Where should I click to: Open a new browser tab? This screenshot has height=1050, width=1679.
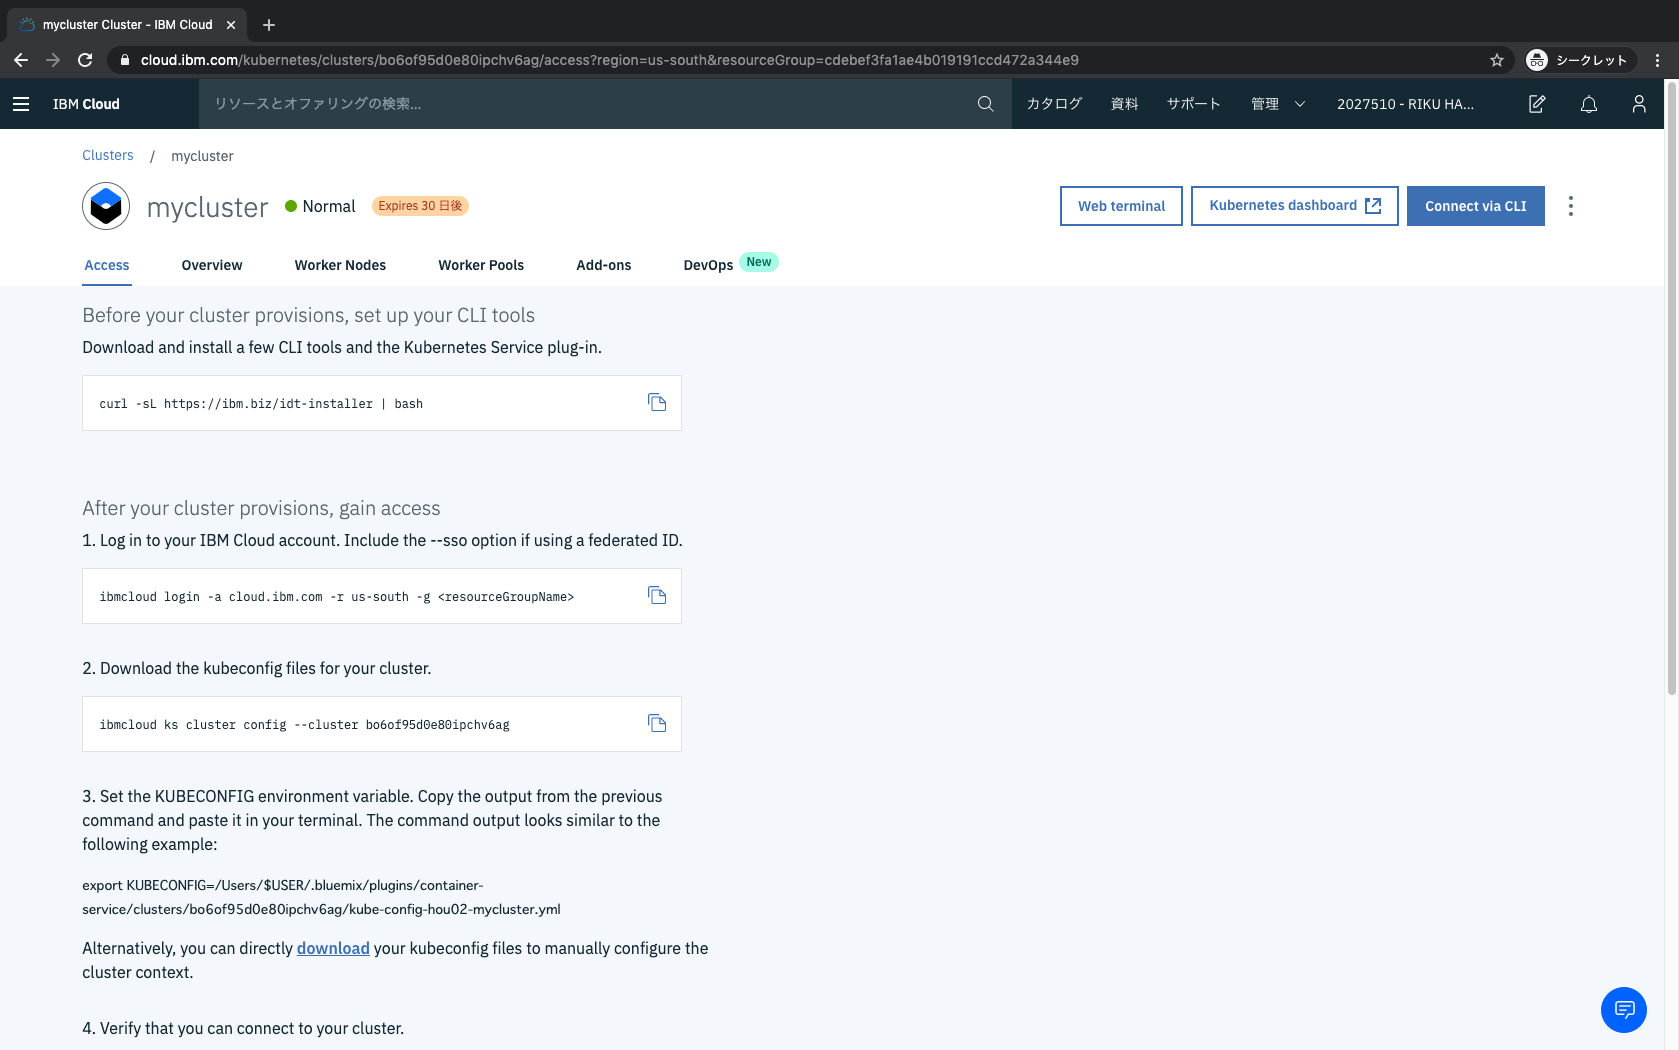coord(269,25)
